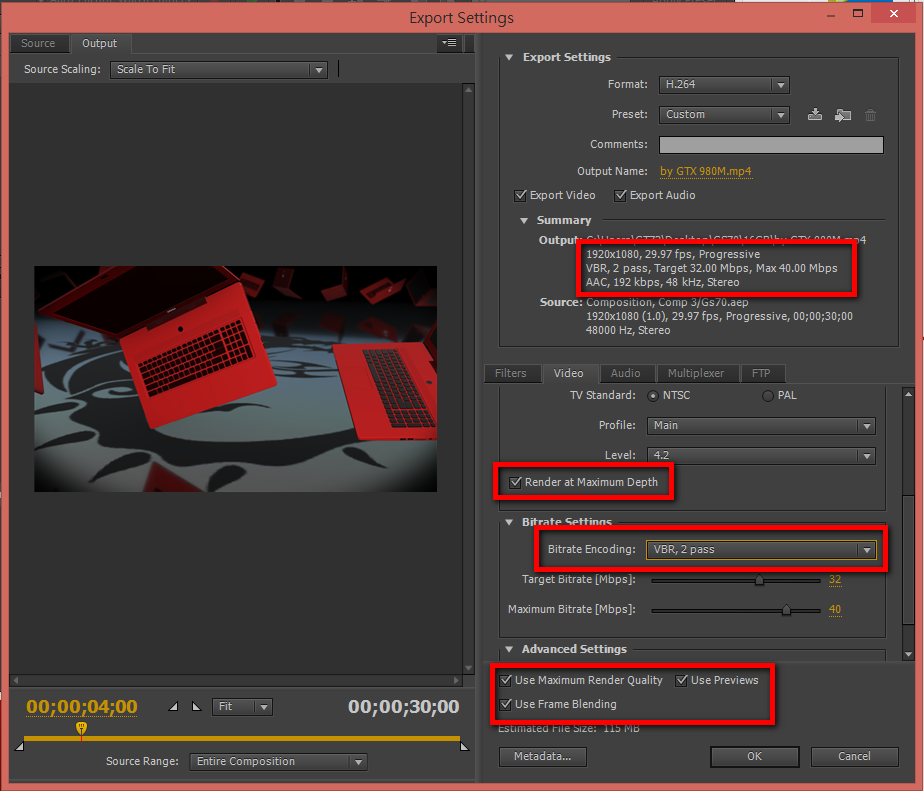
Task: Collapse the Advanced Settings section
Action: pyautogui.click(x=509, y=650)
